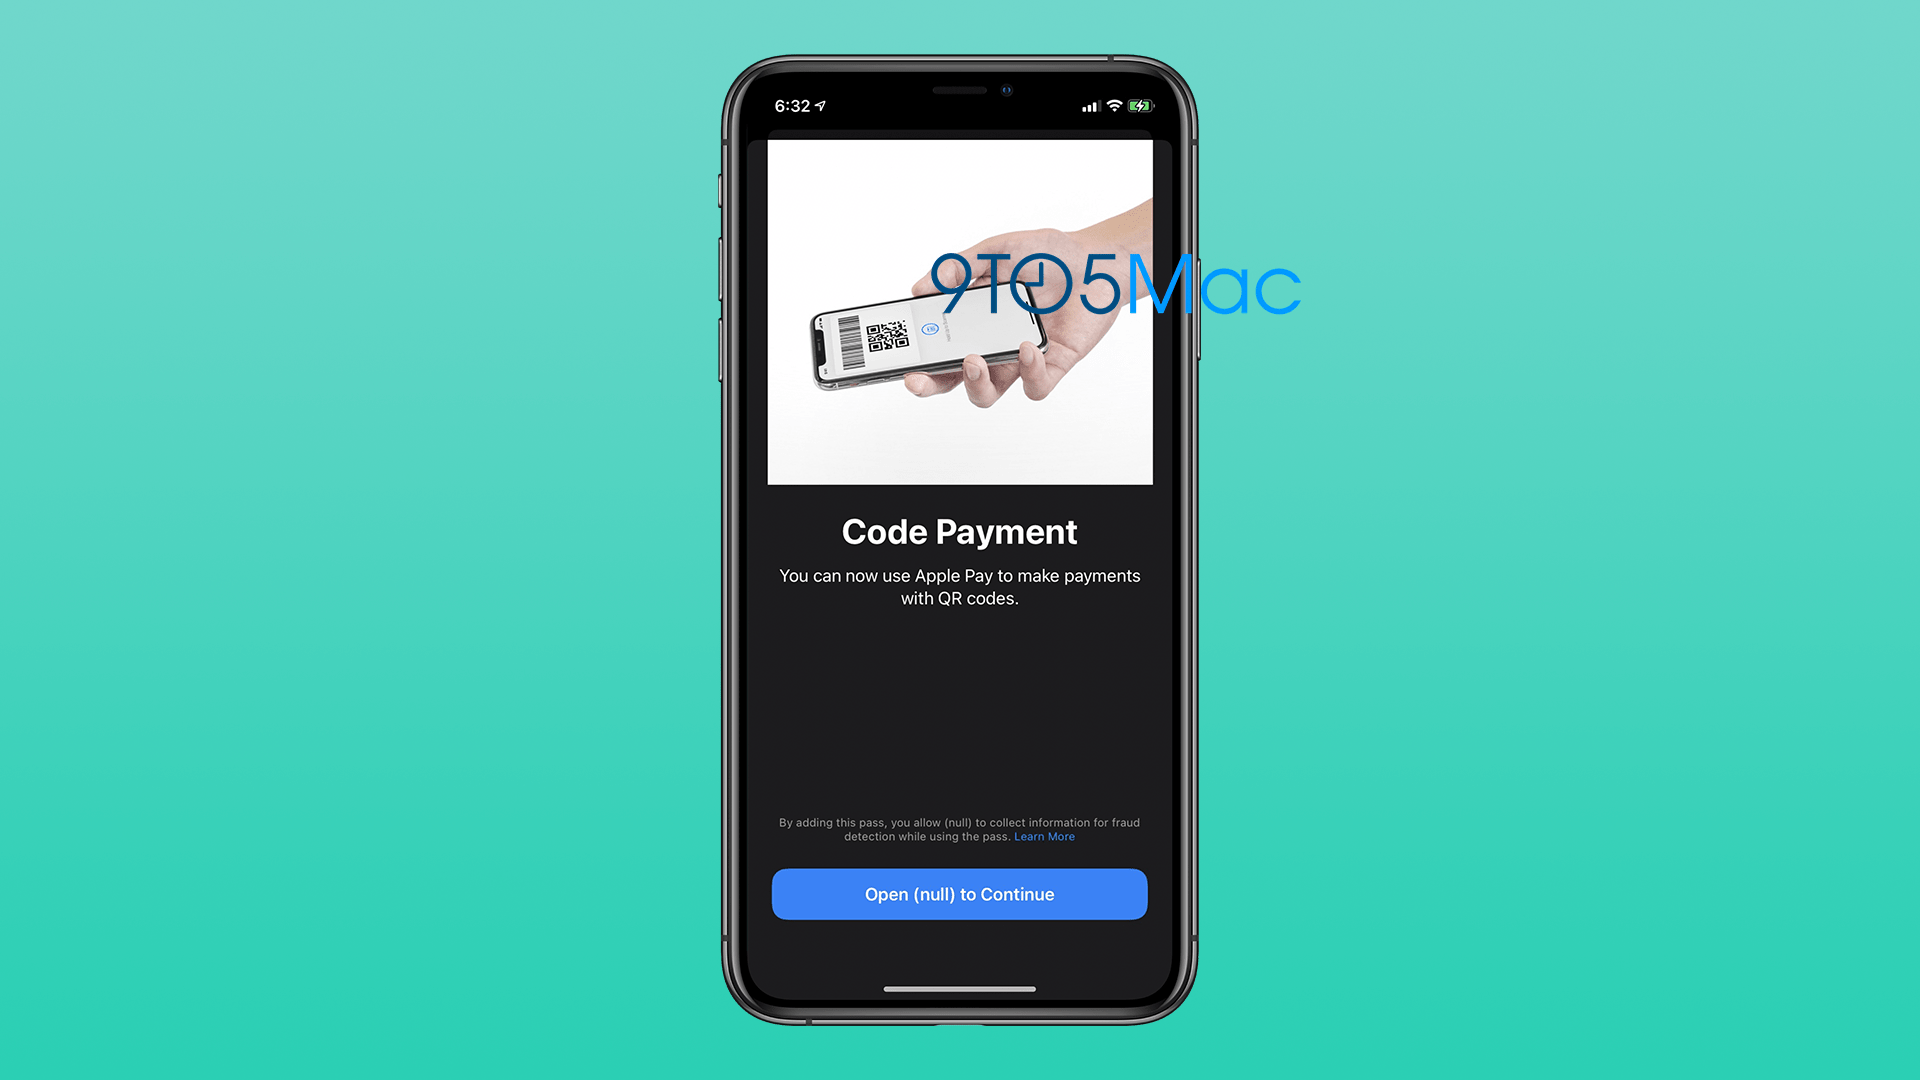This screenshot has width=1920, height=1080.
Task: Click Open (null) to Continue button
Action: [960, 894]
